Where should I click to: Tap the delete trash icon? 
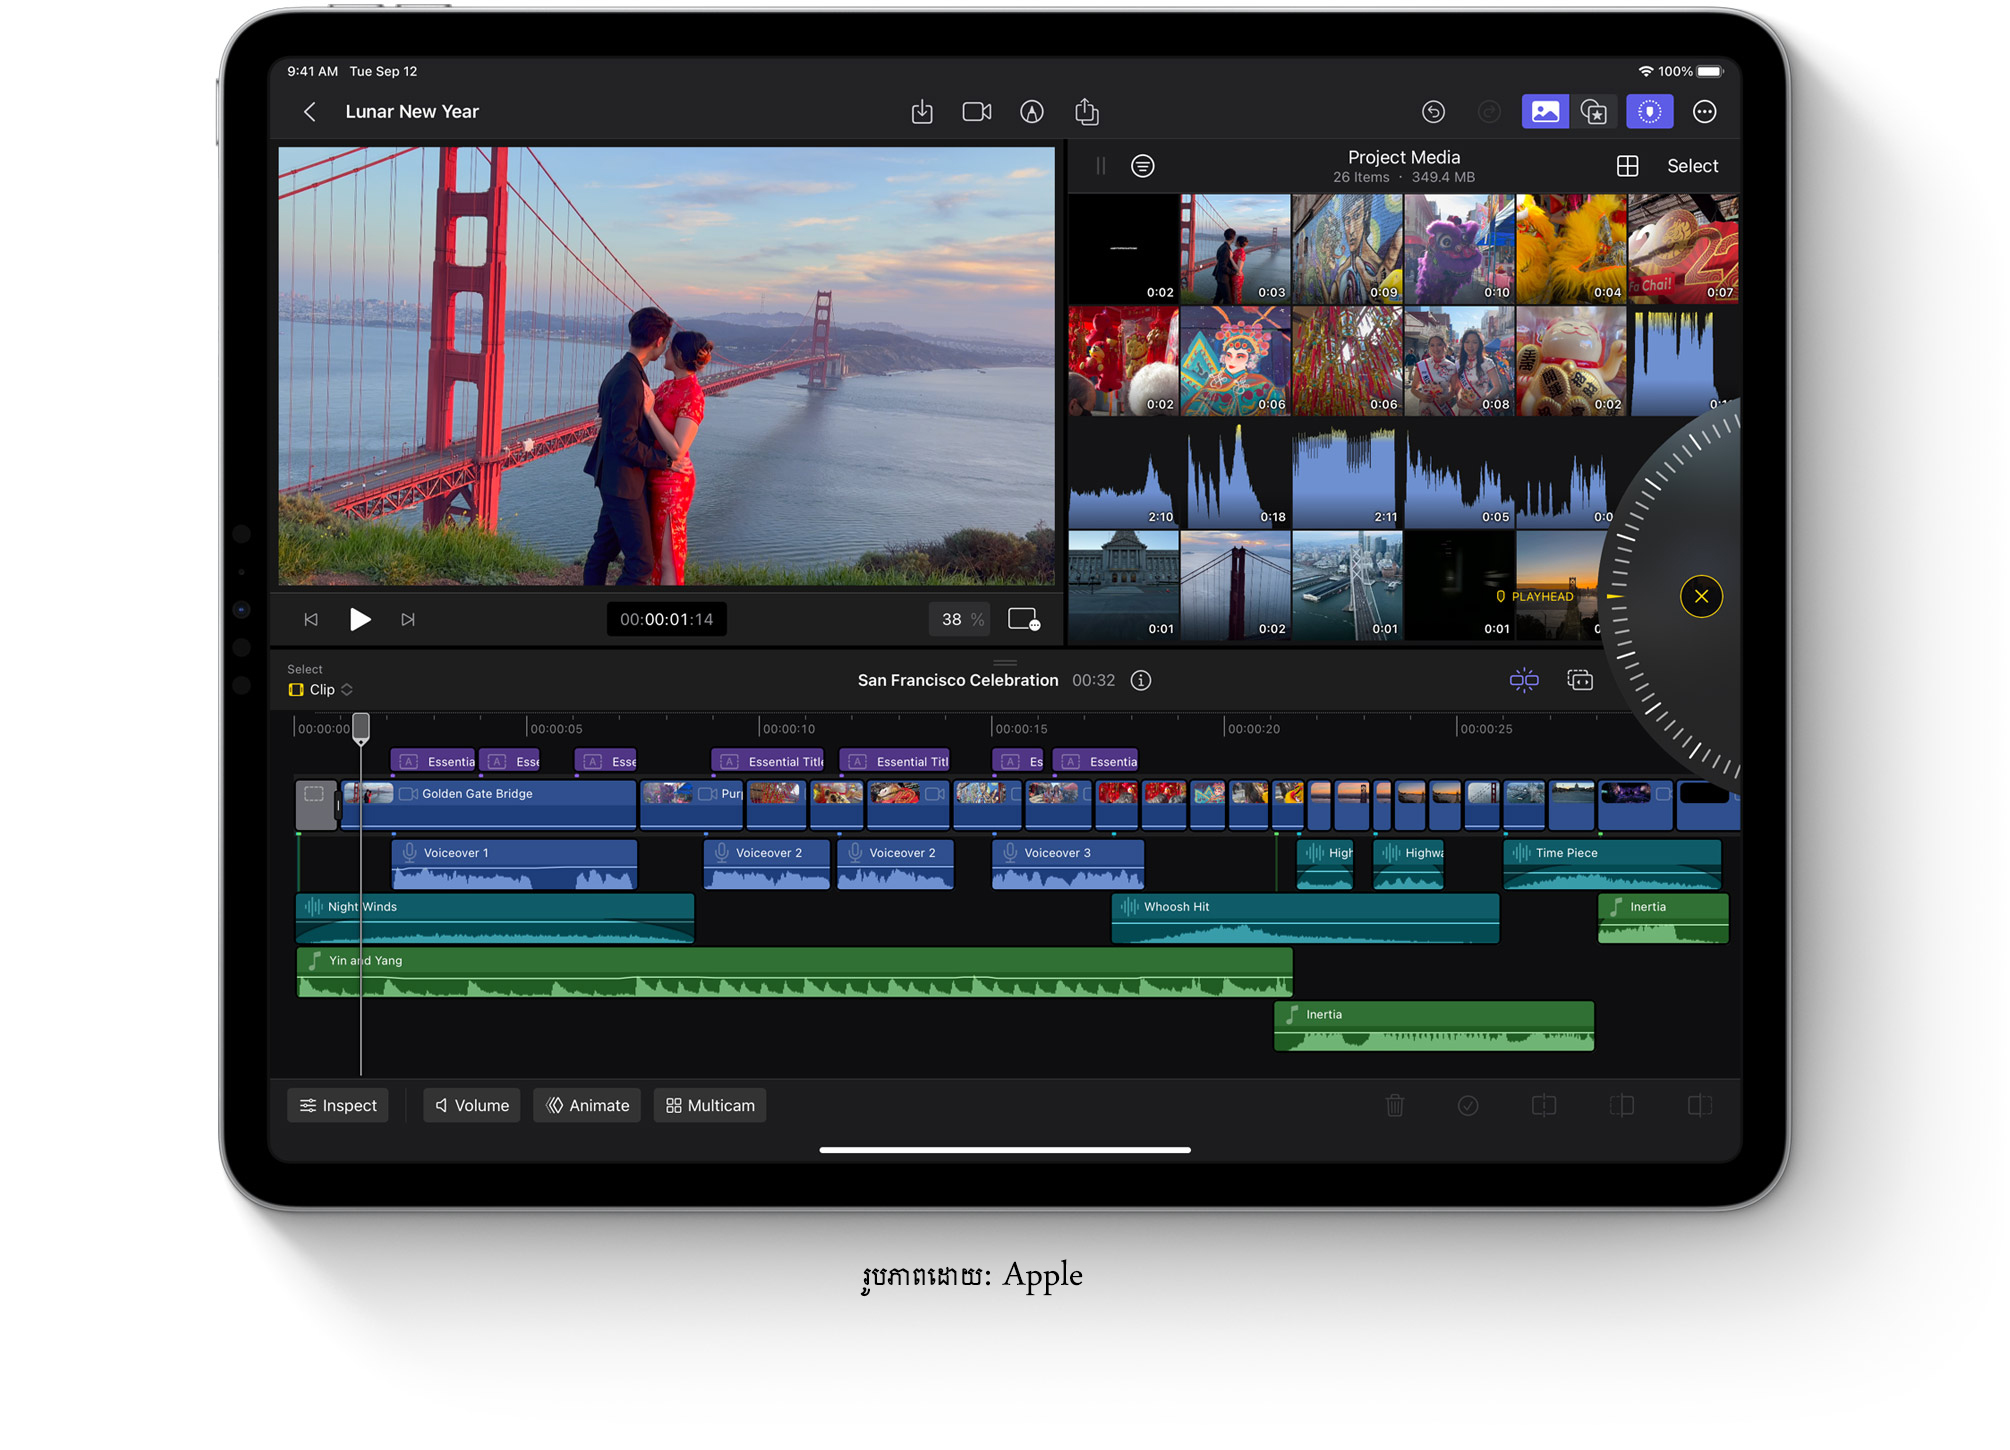(1395, 1106)
